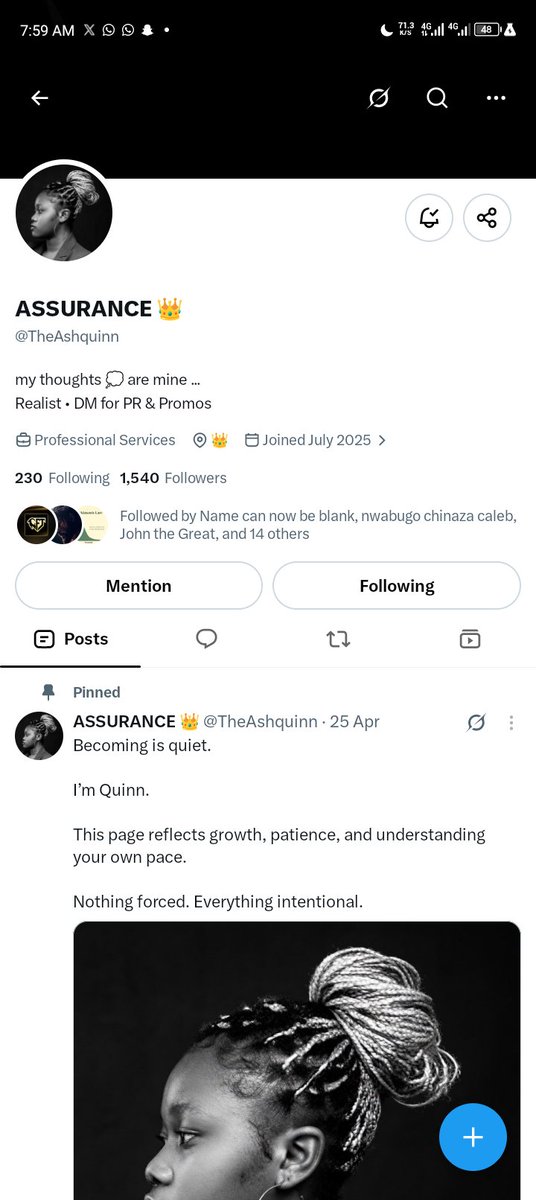Image resolution: width=536 pixels, height=1200 pixels.
Task: Switch to the Replies tab icon
Action: (x=207, y=639)
